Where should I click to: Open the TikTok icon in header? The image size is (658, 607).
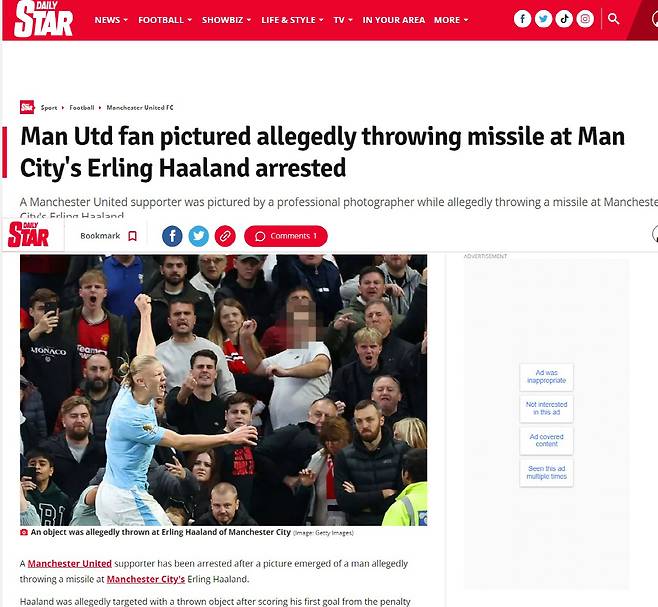(564, 19)
